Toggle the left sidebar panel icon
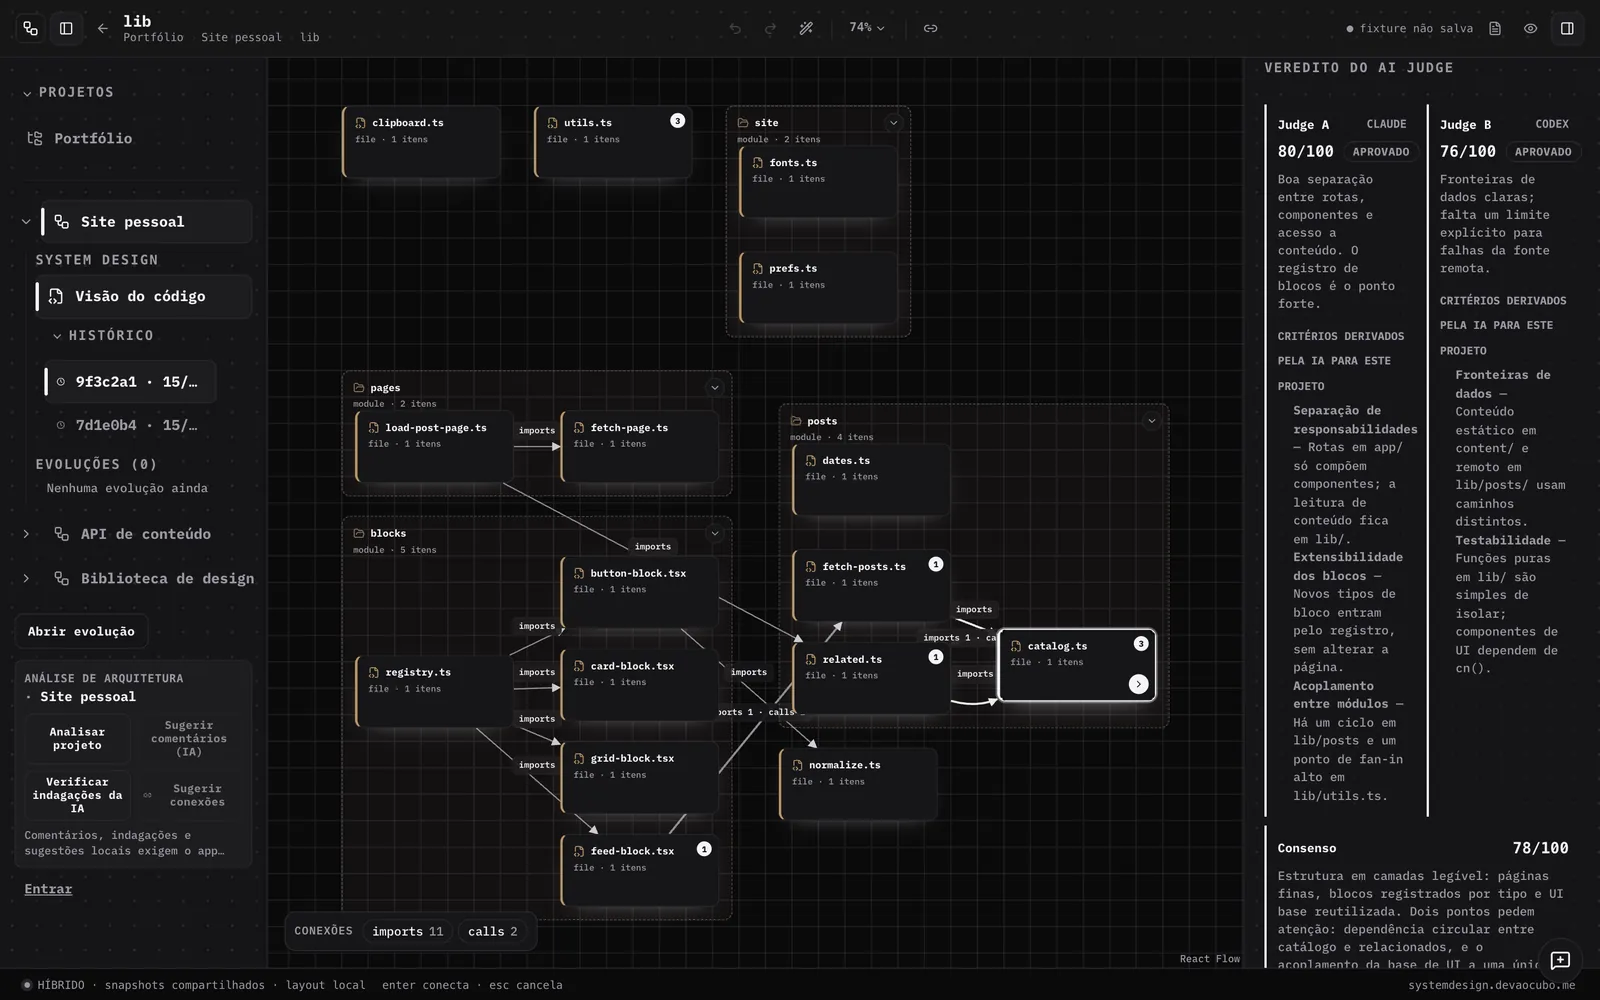Viewport: 1600px width, 1000px height. pyautogui.click(x=66, y=28)
